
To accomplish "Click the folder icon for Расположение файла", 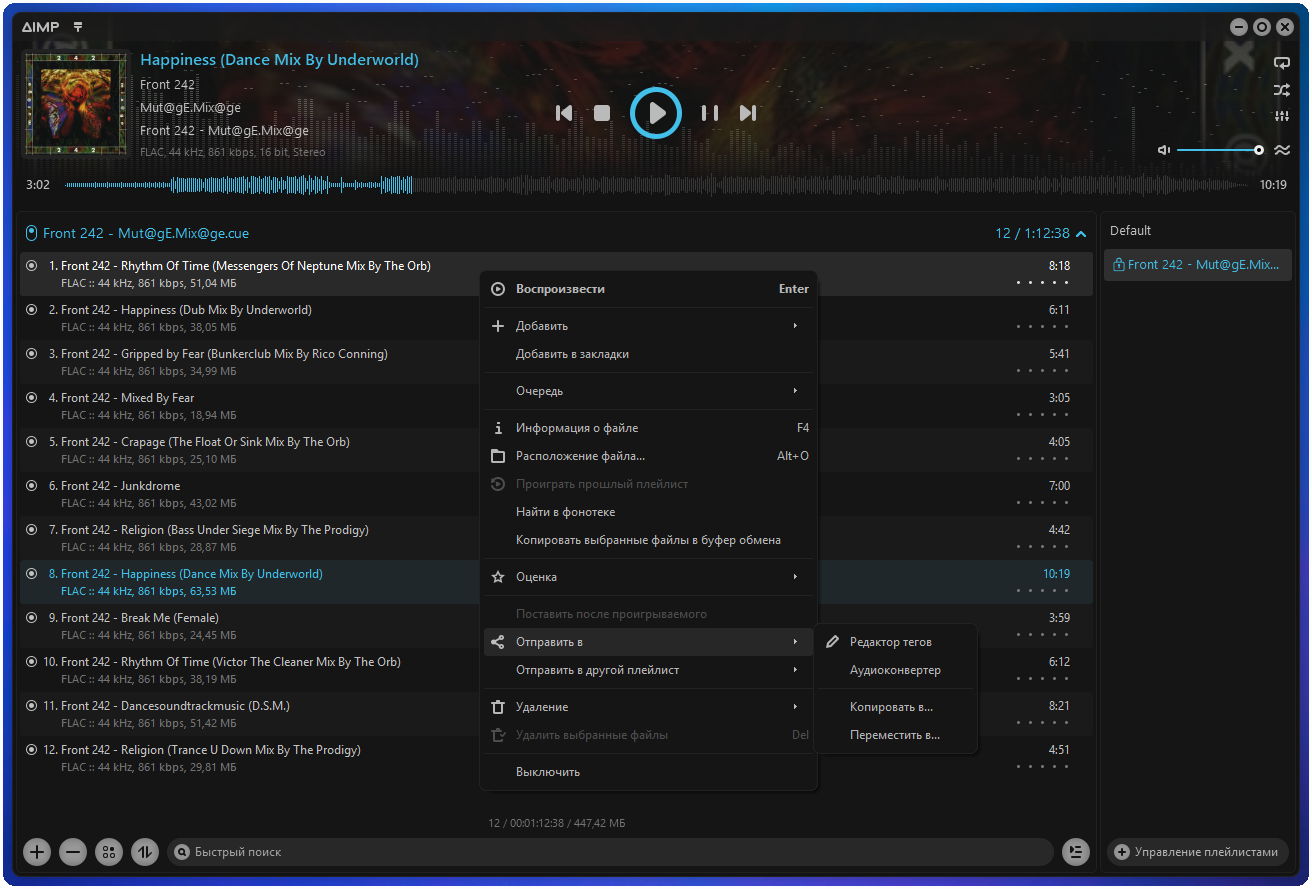I will click(x=498, y=456).
